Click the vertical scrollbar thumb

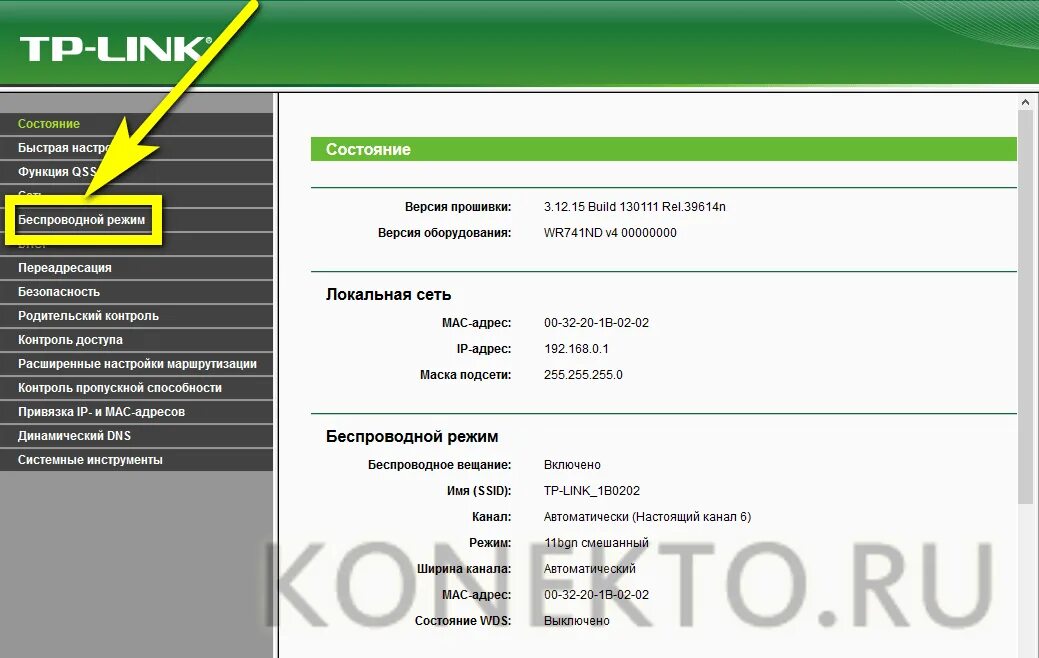point(1025,305)
